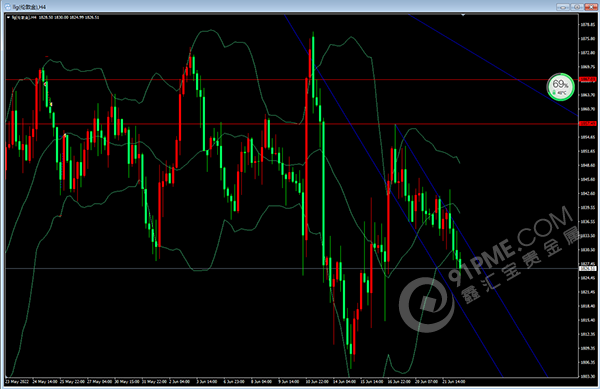The image size is (600, 389).
Task: Click the chart shift triangle marker at top
Action: tap(463, 15)
